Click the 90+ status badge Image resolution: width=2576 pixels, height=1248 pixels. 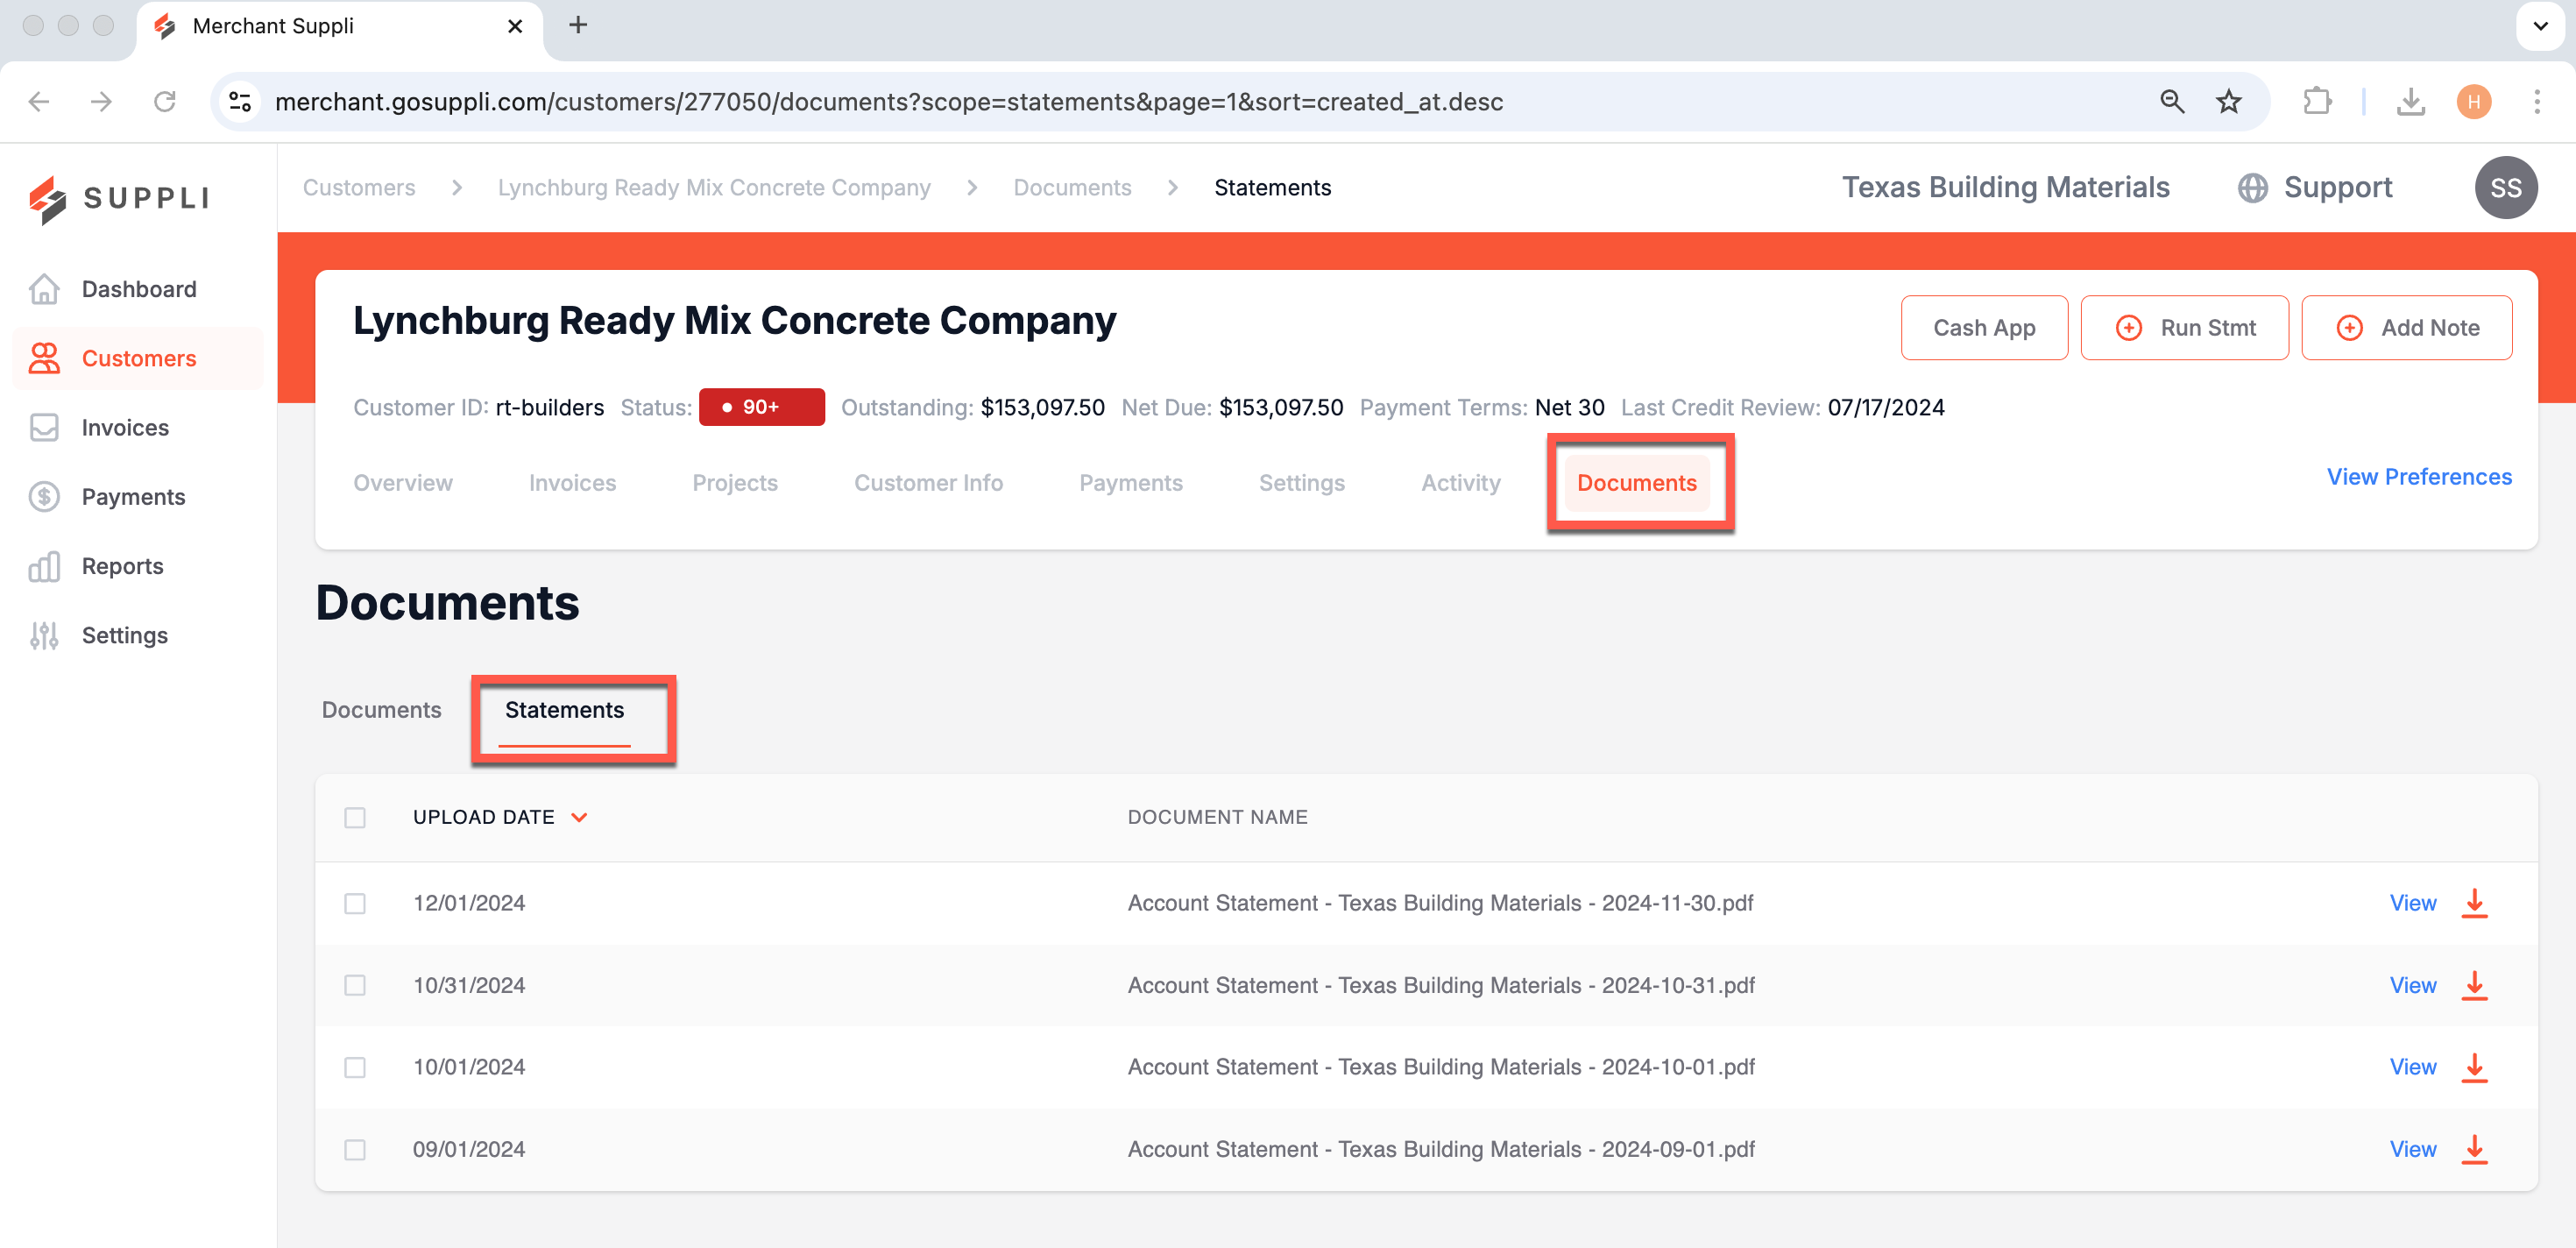(x=761, y=407)
